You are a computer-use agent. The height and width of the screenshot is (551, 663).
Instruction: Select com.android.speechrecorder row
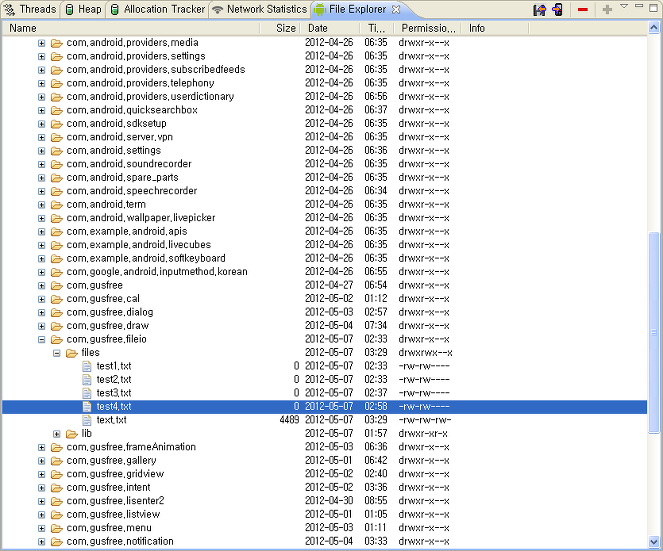click(x=325, y=191)
